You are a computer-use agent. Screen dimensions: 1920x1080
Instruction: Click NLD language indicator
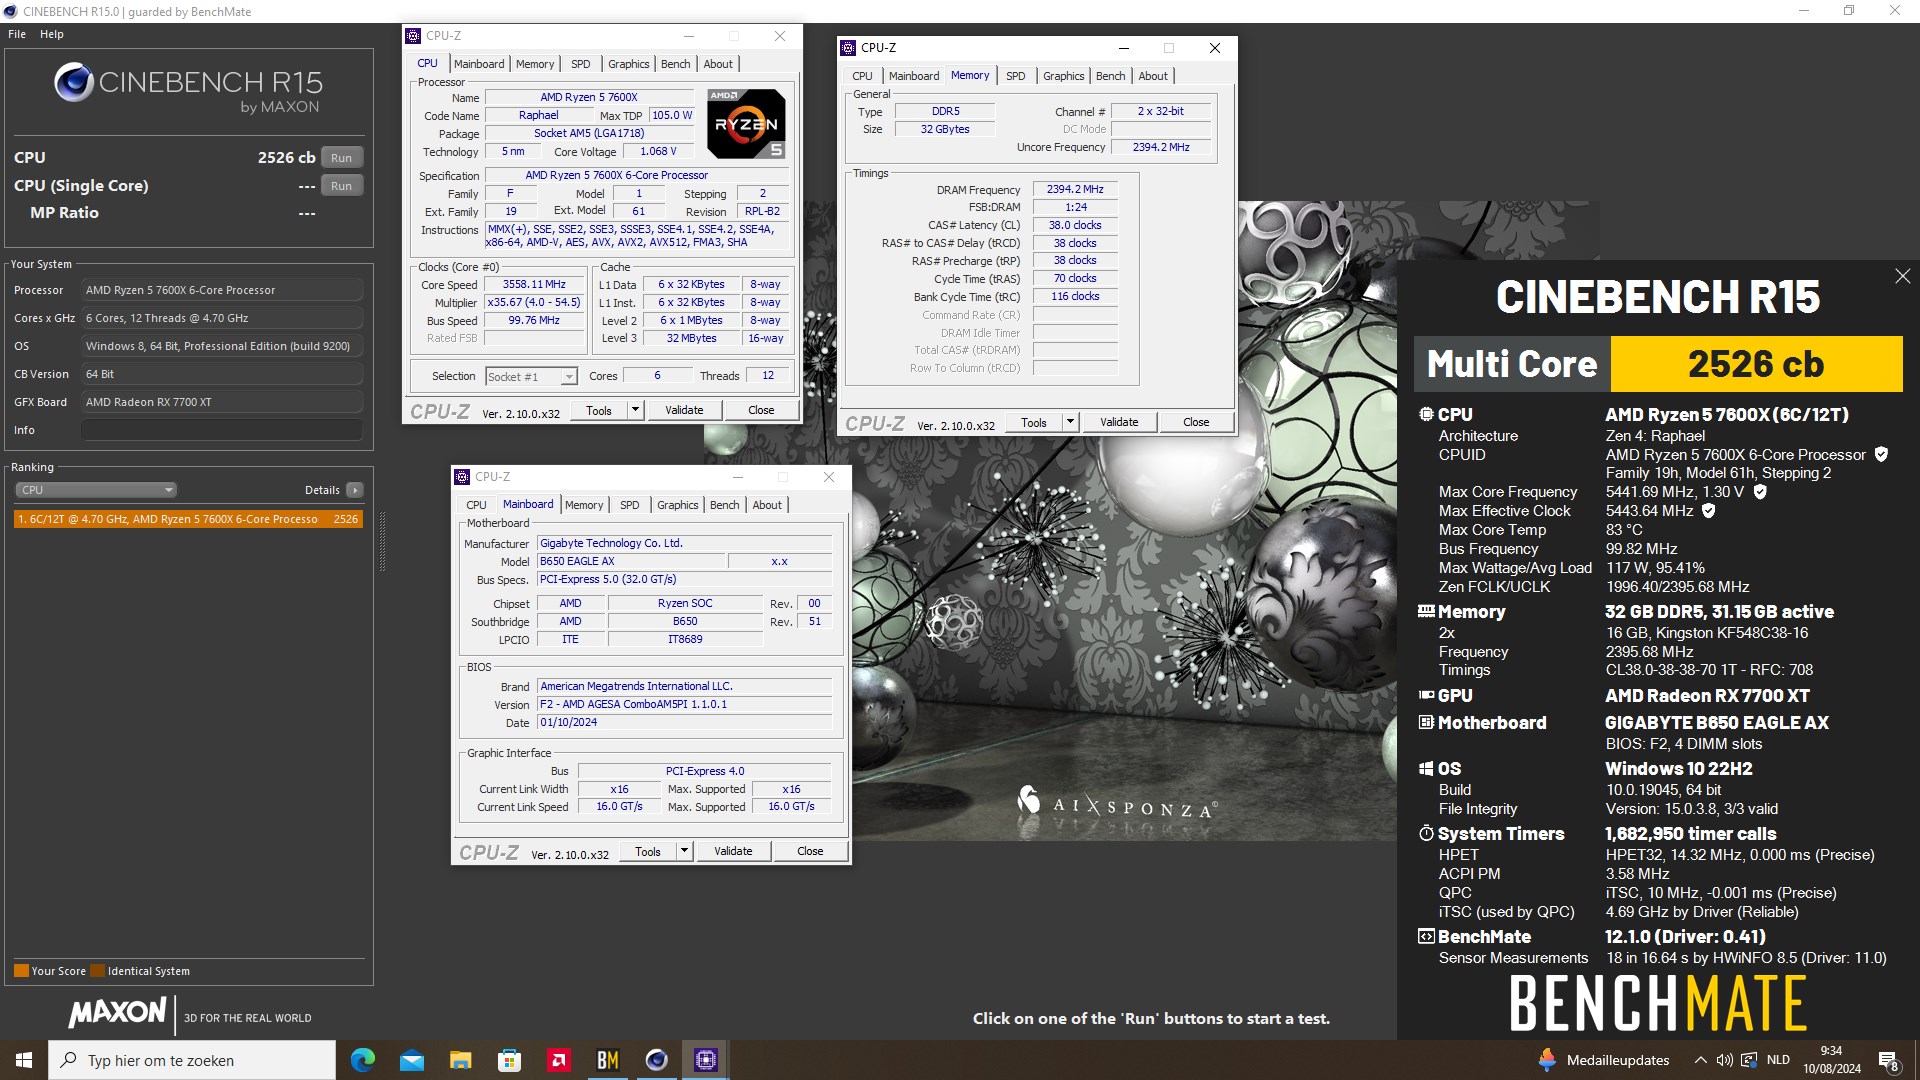coord(1778,1060)
